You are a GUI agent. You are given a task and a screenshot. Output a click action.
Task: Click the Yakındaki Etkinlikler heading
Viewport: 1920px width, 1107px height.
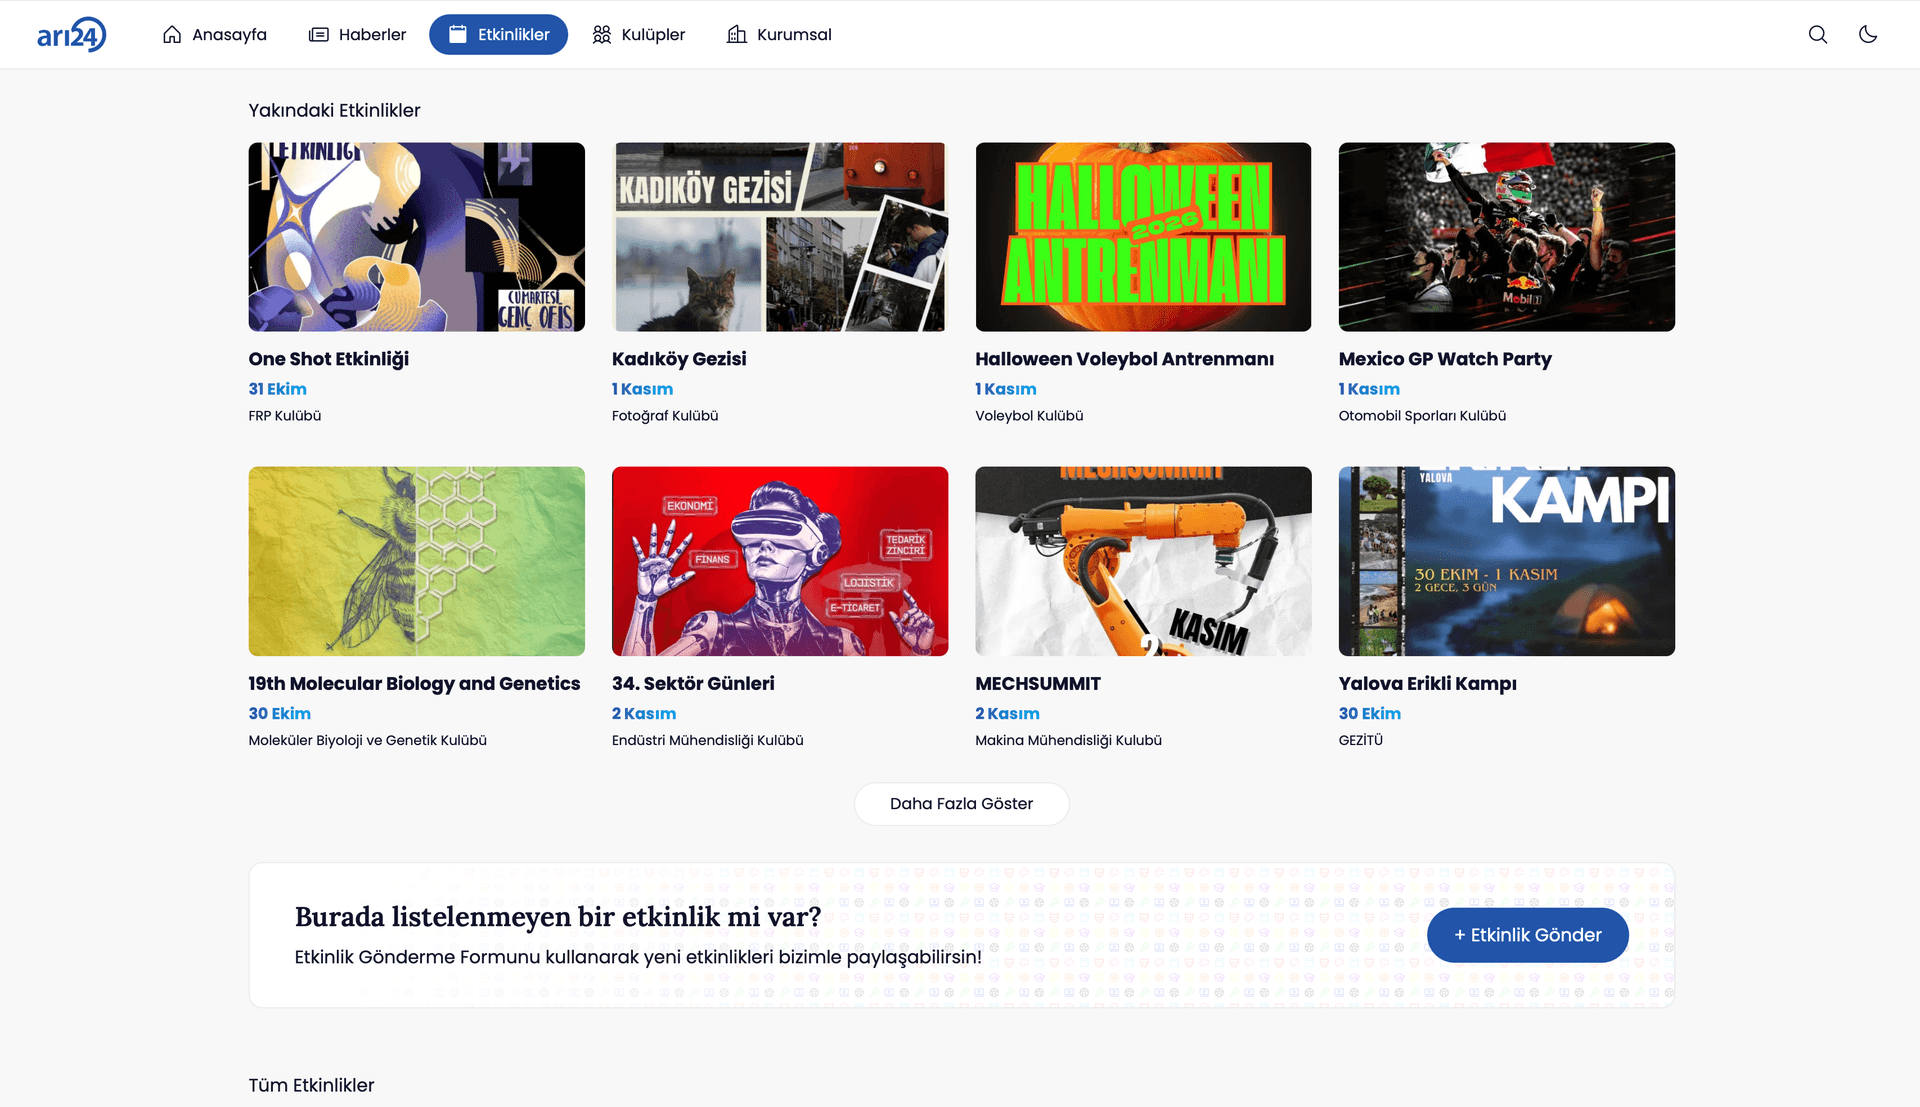(334, 111)
